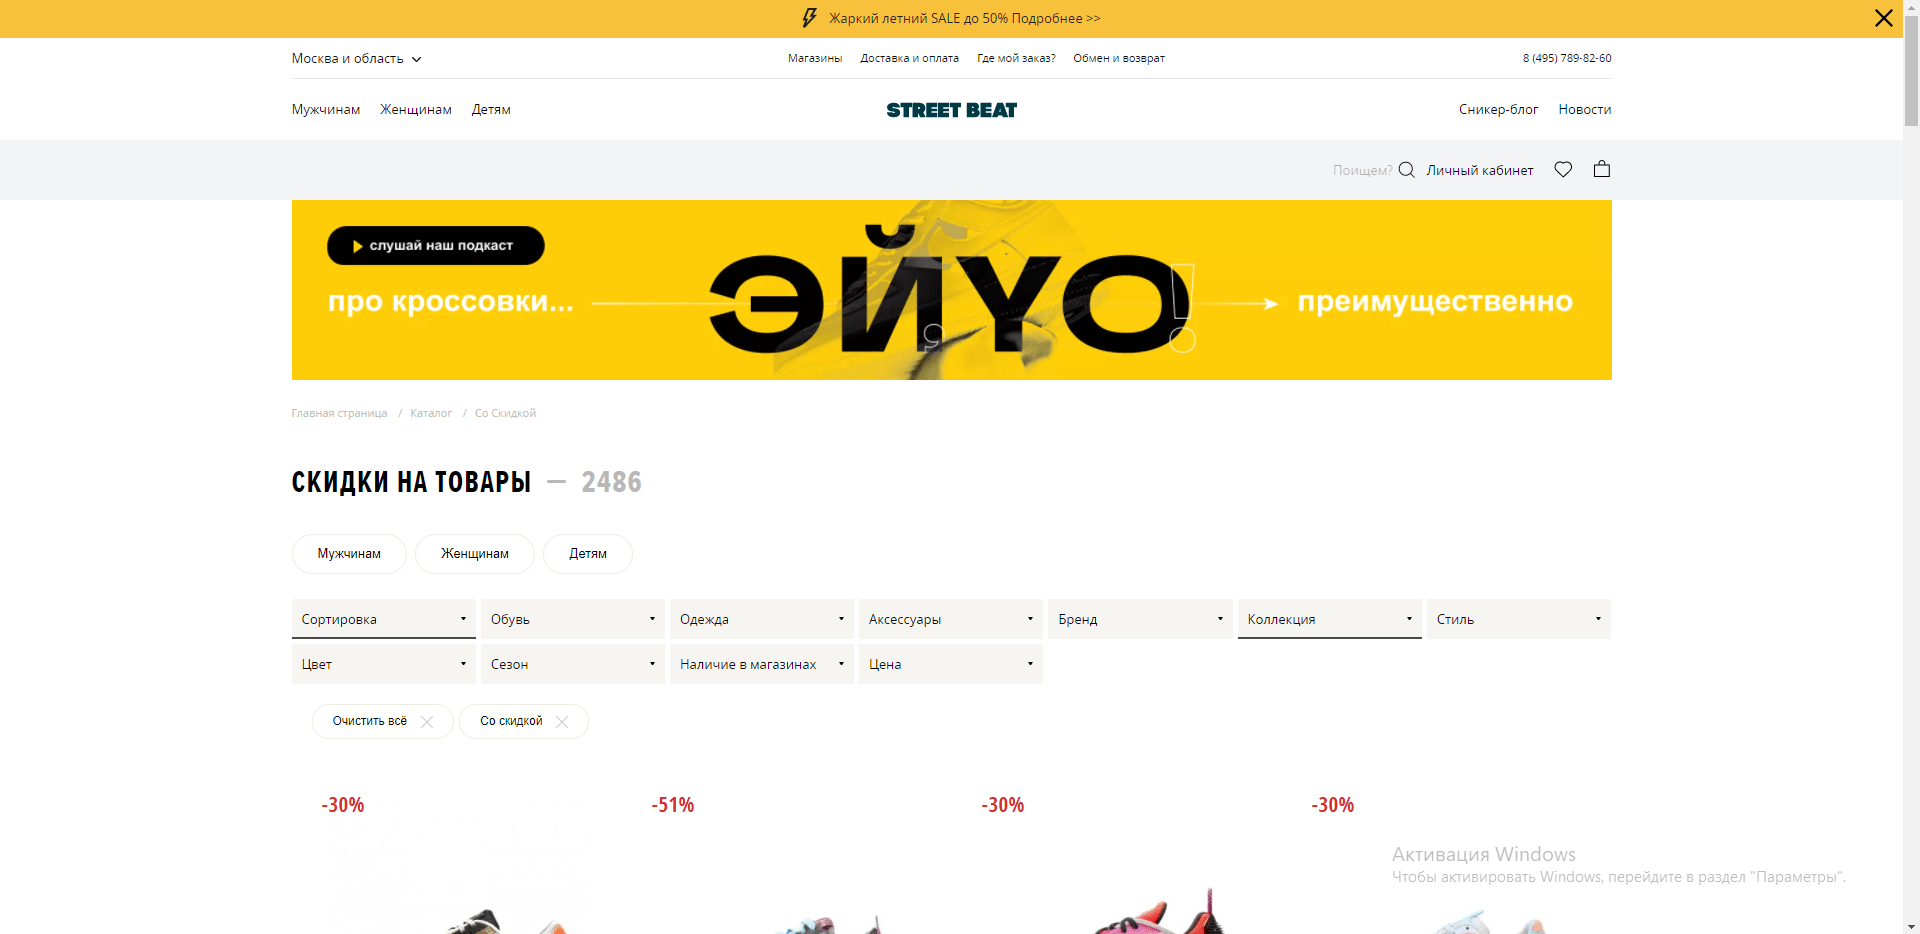The image size is (1920, 934).
Task: Open search via magnifier icon
Action: coord(1406,170)
